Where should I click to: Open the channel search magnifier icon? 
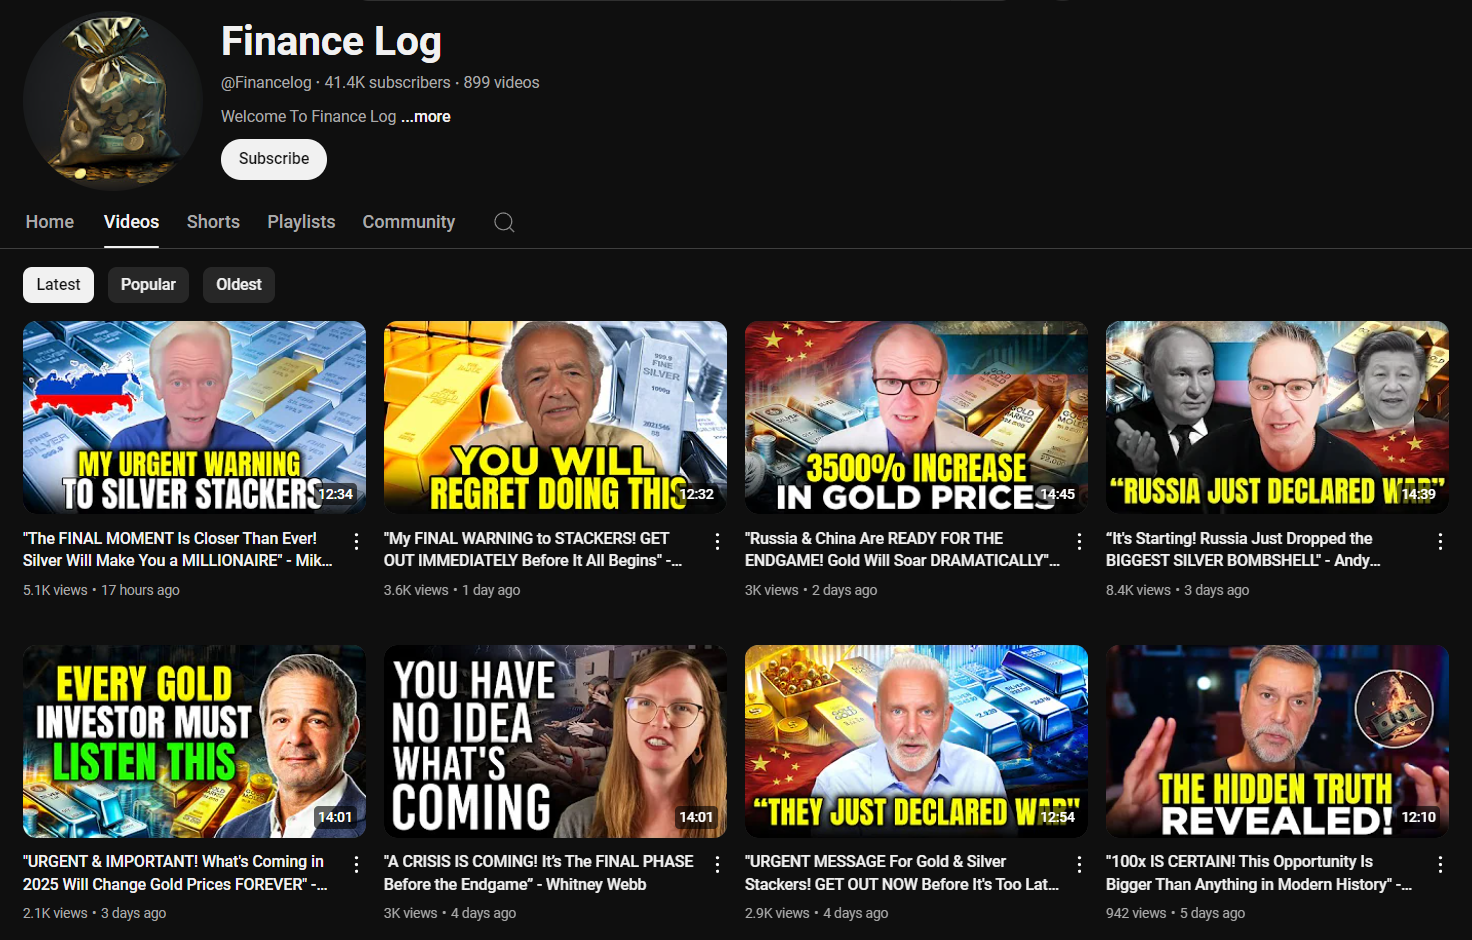pyautogui.click(x=504, y=222)
